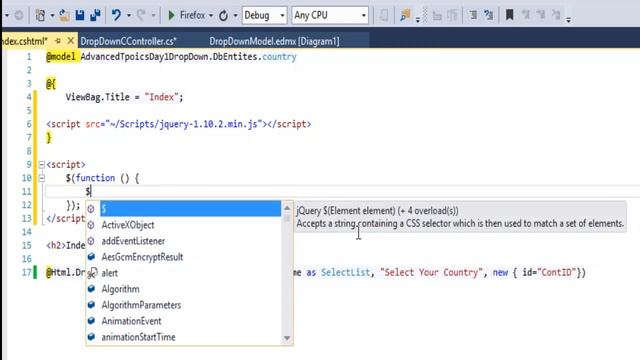
Task: Switch to the Index.cshtml tab
Action: tap(24, 41)
